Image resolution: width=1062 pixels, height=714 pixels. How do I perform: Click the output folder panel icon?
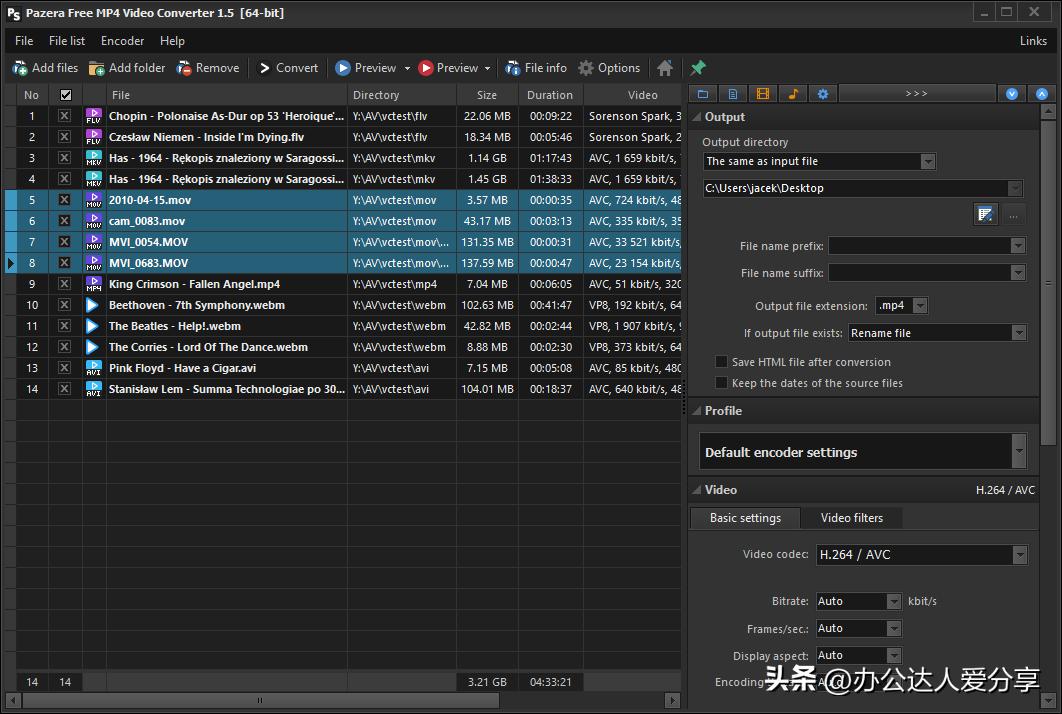click(x=703, y=94)
